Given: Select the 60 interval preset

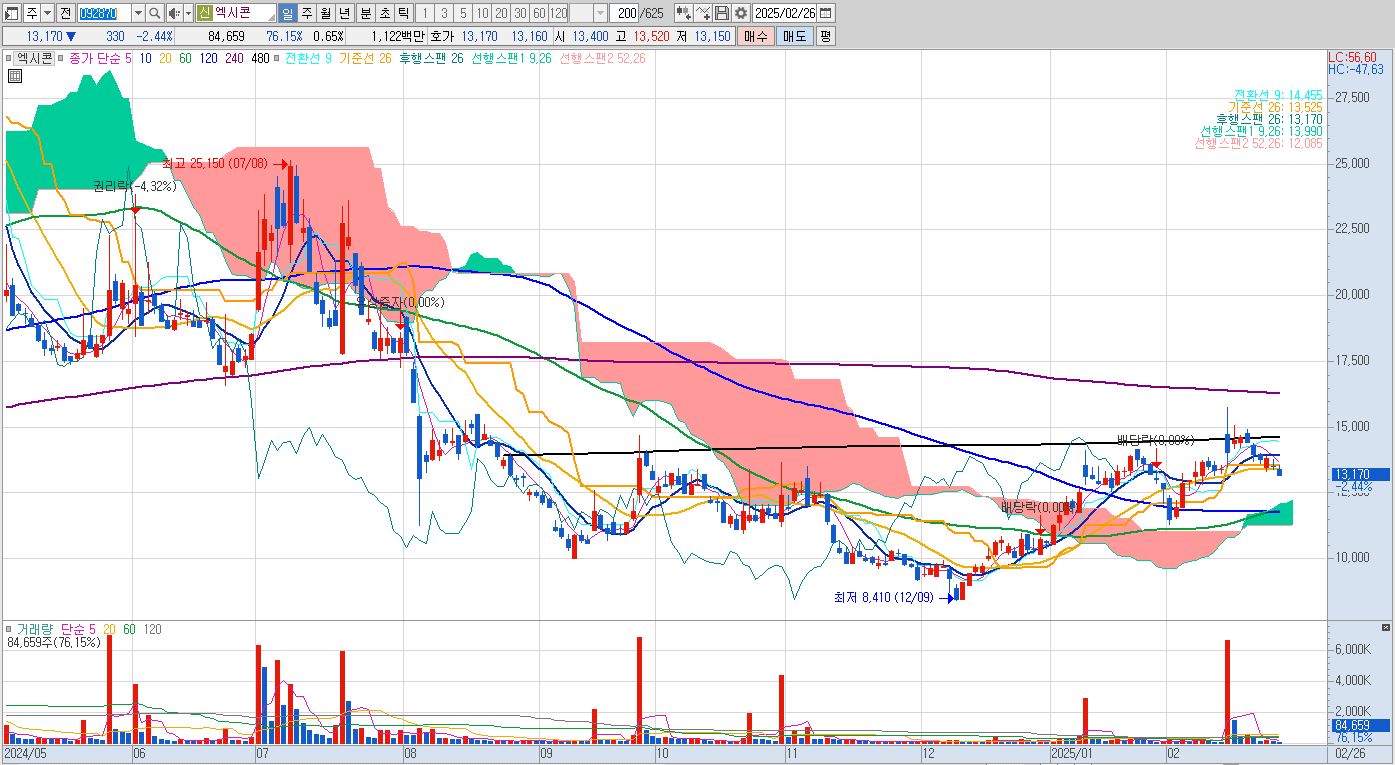Looking at the screenshot, I should tap(539, 13).
